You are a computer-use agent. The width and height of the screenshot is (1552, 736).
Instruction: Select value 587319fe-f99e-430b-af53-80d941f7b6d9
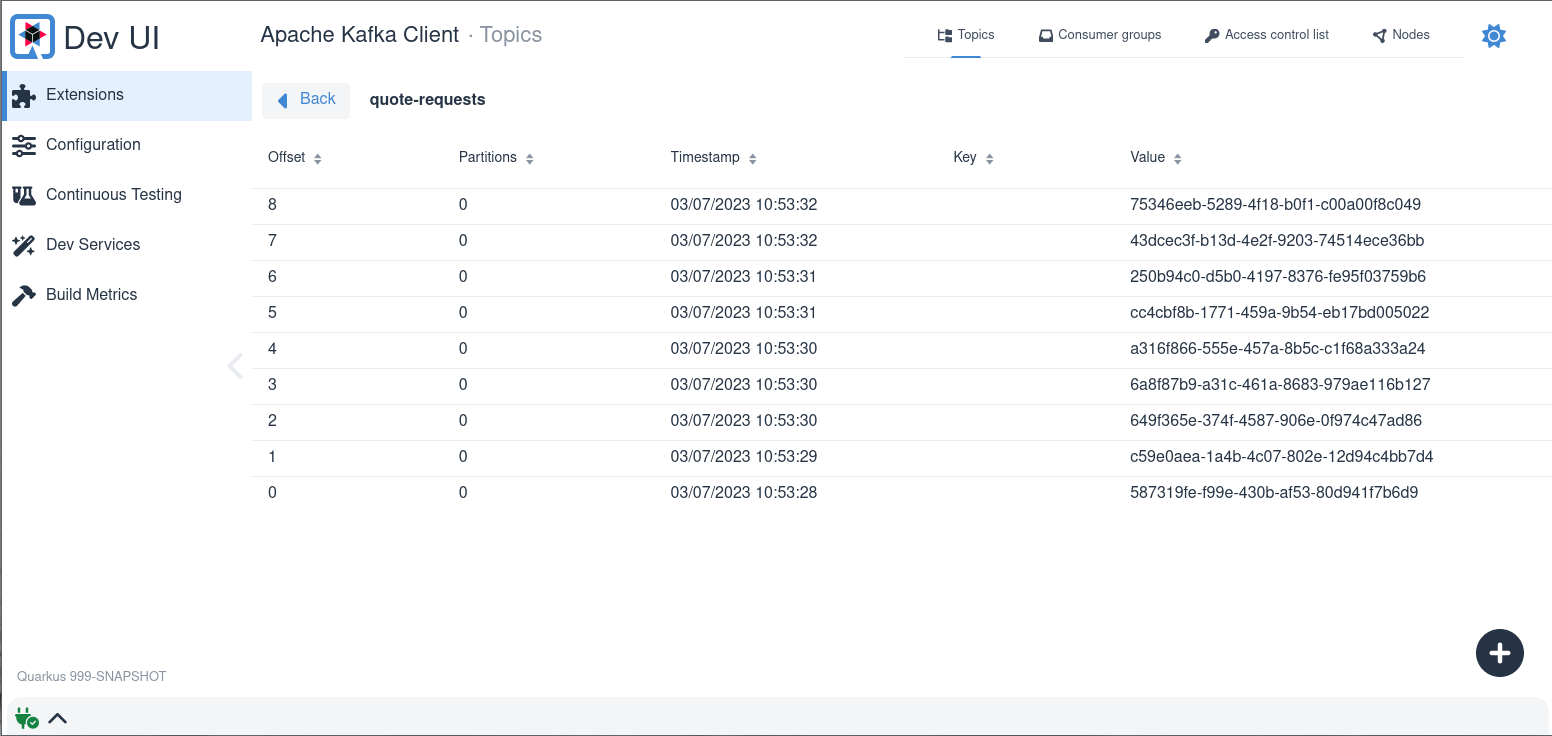coord(1274,493)
